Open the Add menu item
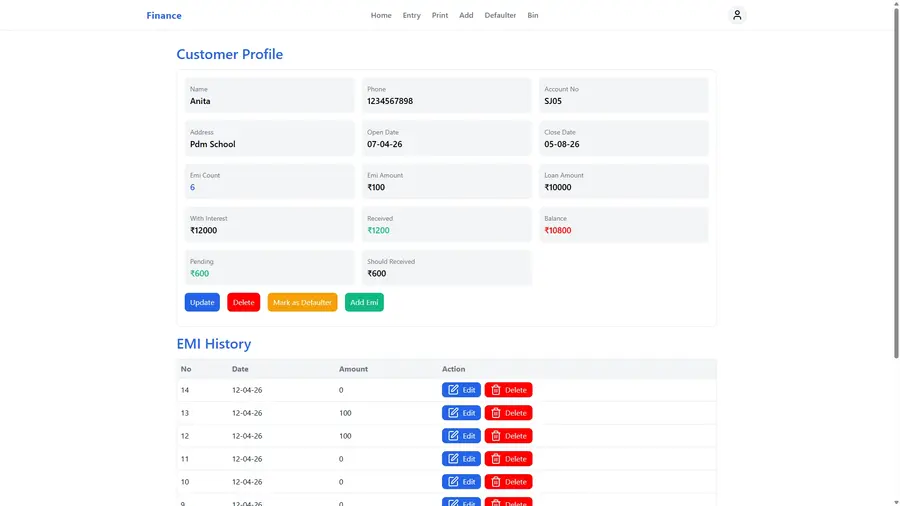The image size is (900, 506). tap(466, 15)
